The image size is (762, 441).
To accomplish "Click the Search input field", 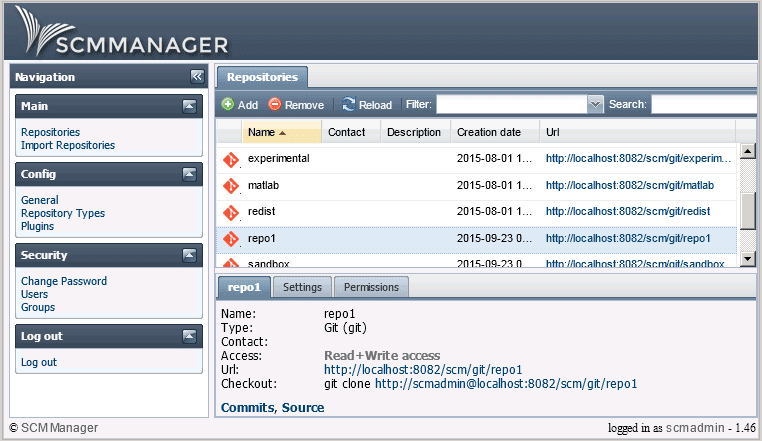I will [x=704, y=104].
